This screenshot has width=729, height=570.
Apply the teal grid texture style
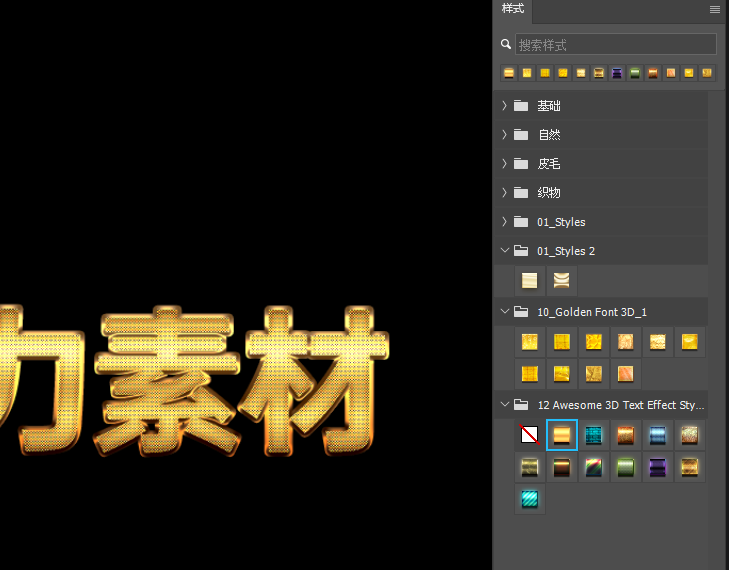(x=593, y=435)
